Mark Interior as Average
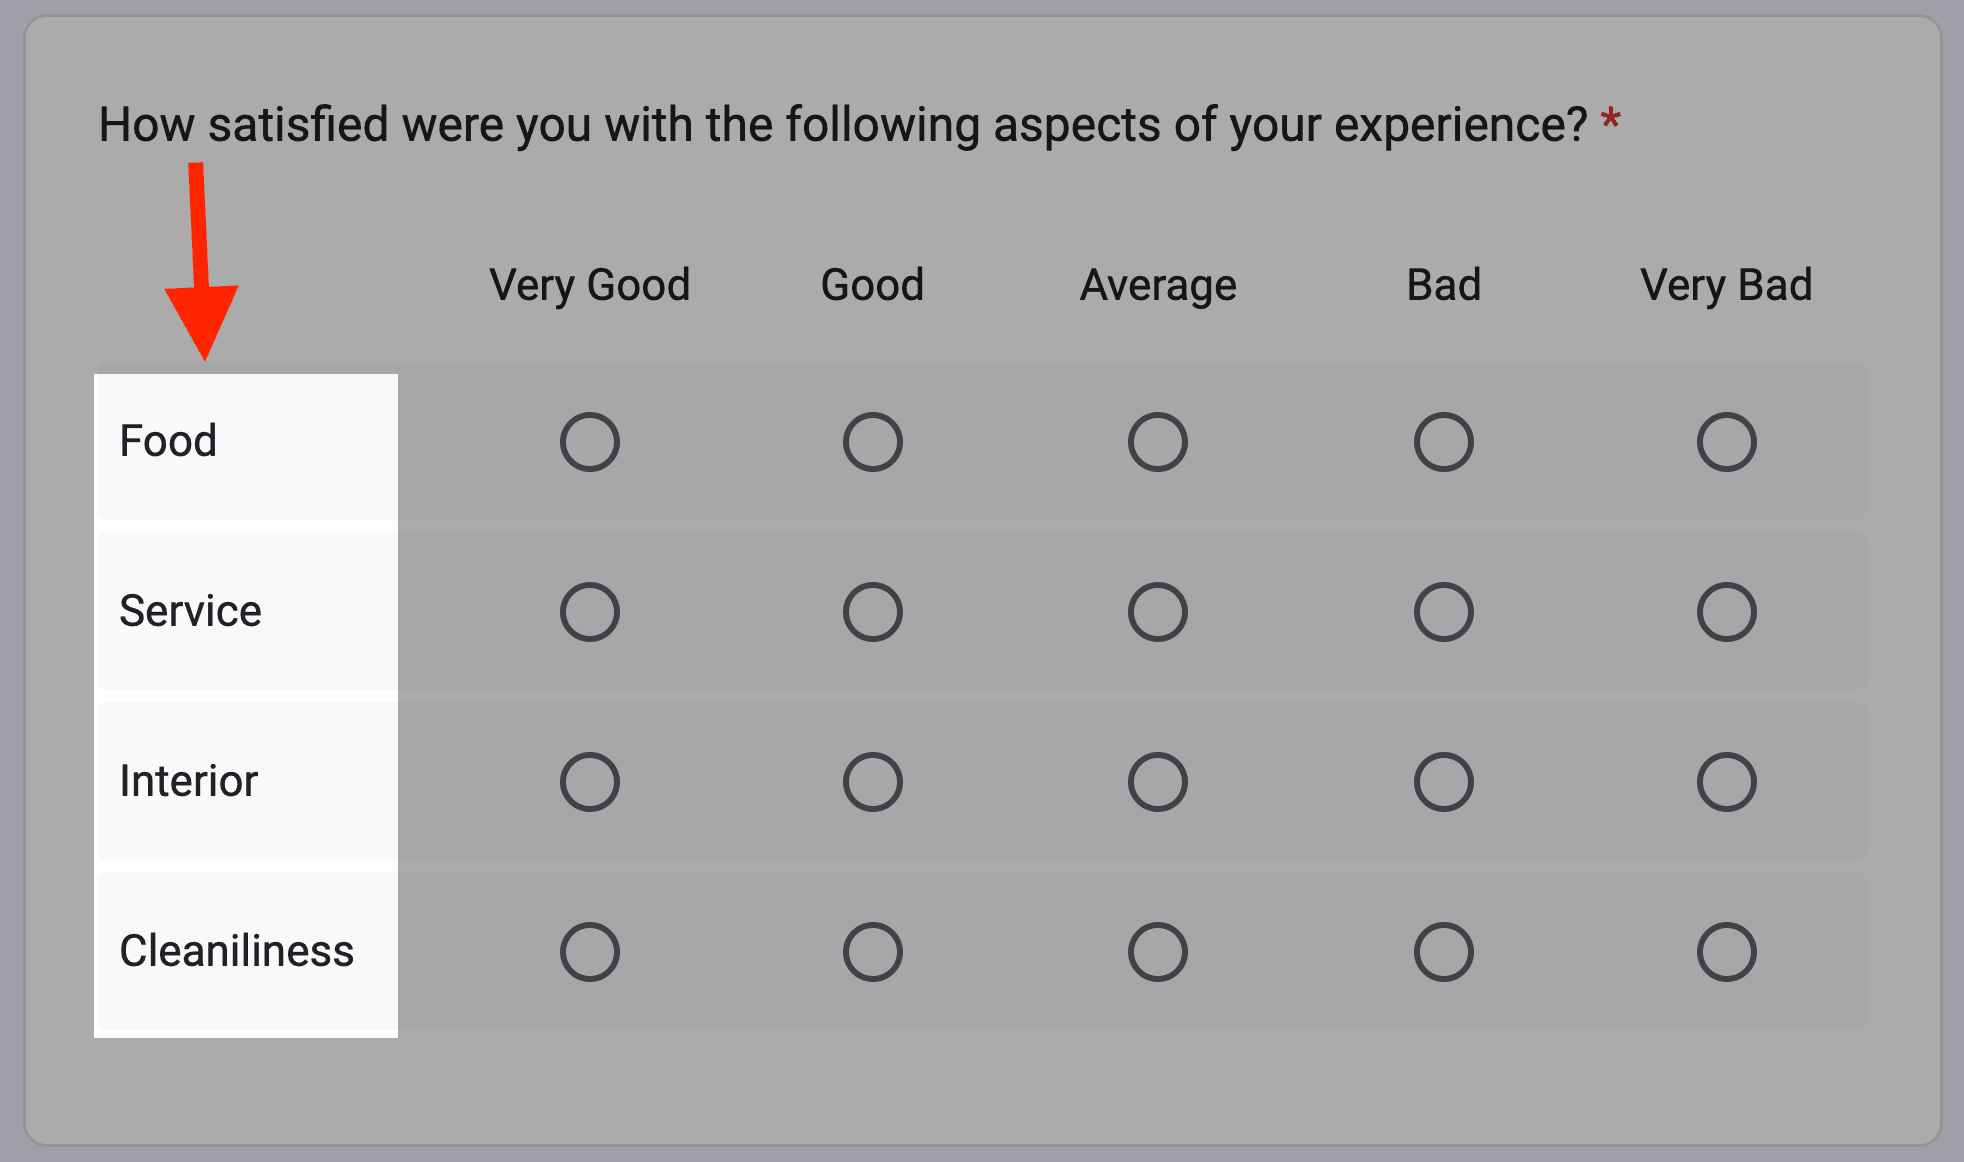1964x1162 pixels. [1157, 781]
